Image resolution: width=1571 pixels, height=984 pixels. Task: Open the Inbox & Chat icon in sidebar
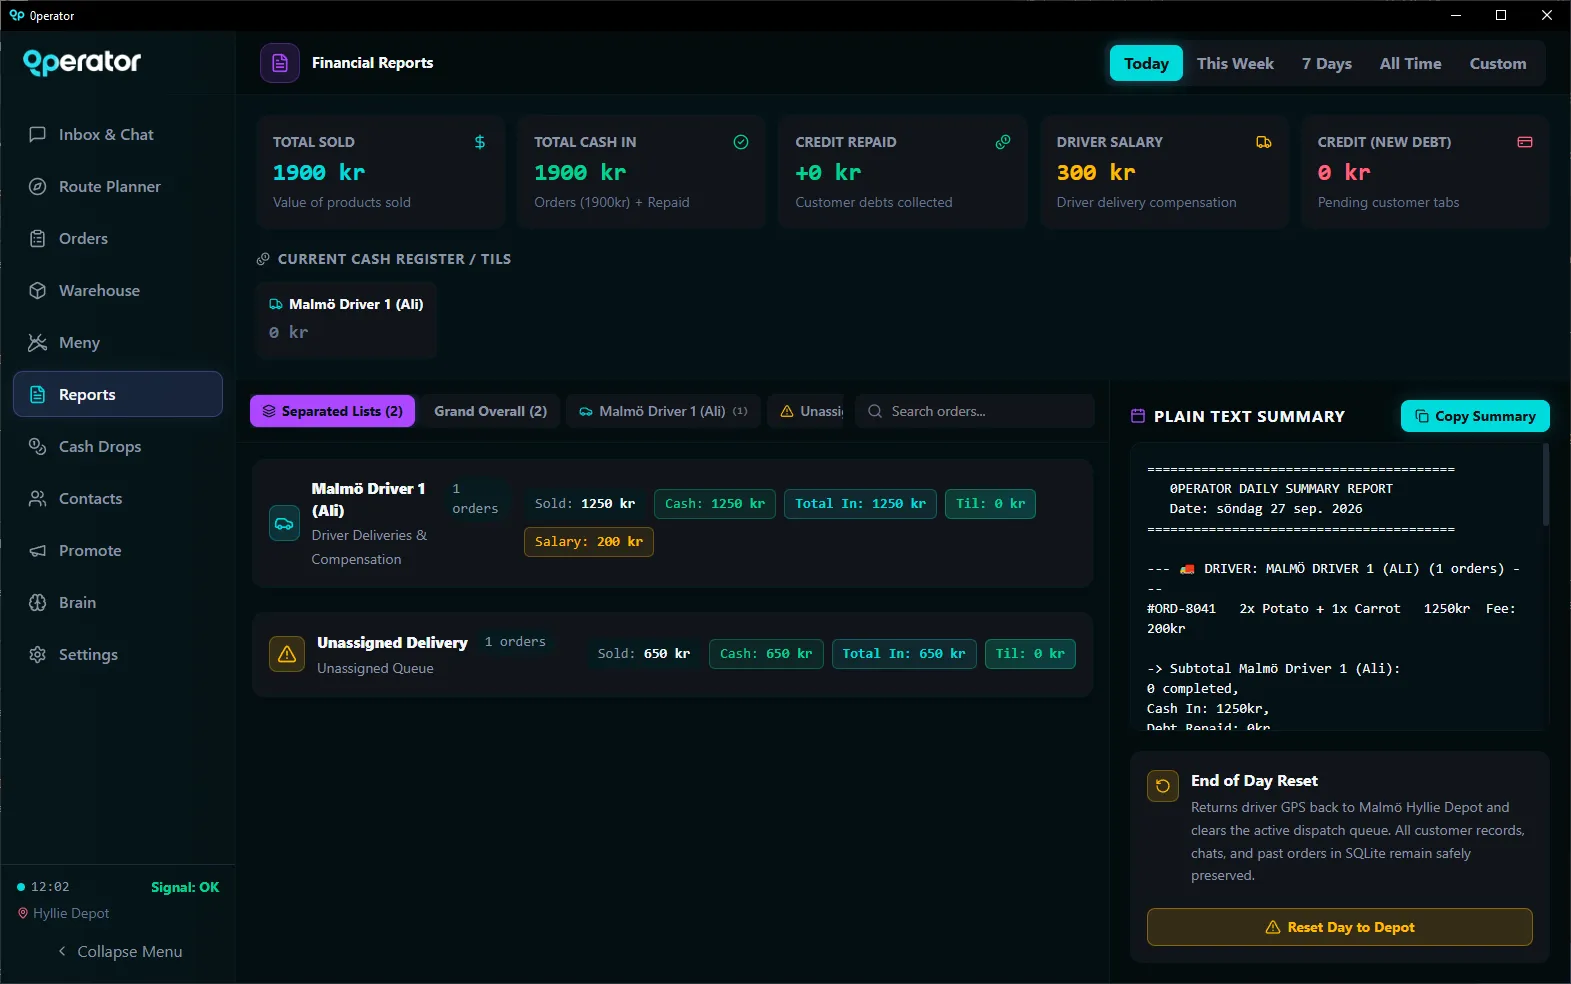pos(38,134)
